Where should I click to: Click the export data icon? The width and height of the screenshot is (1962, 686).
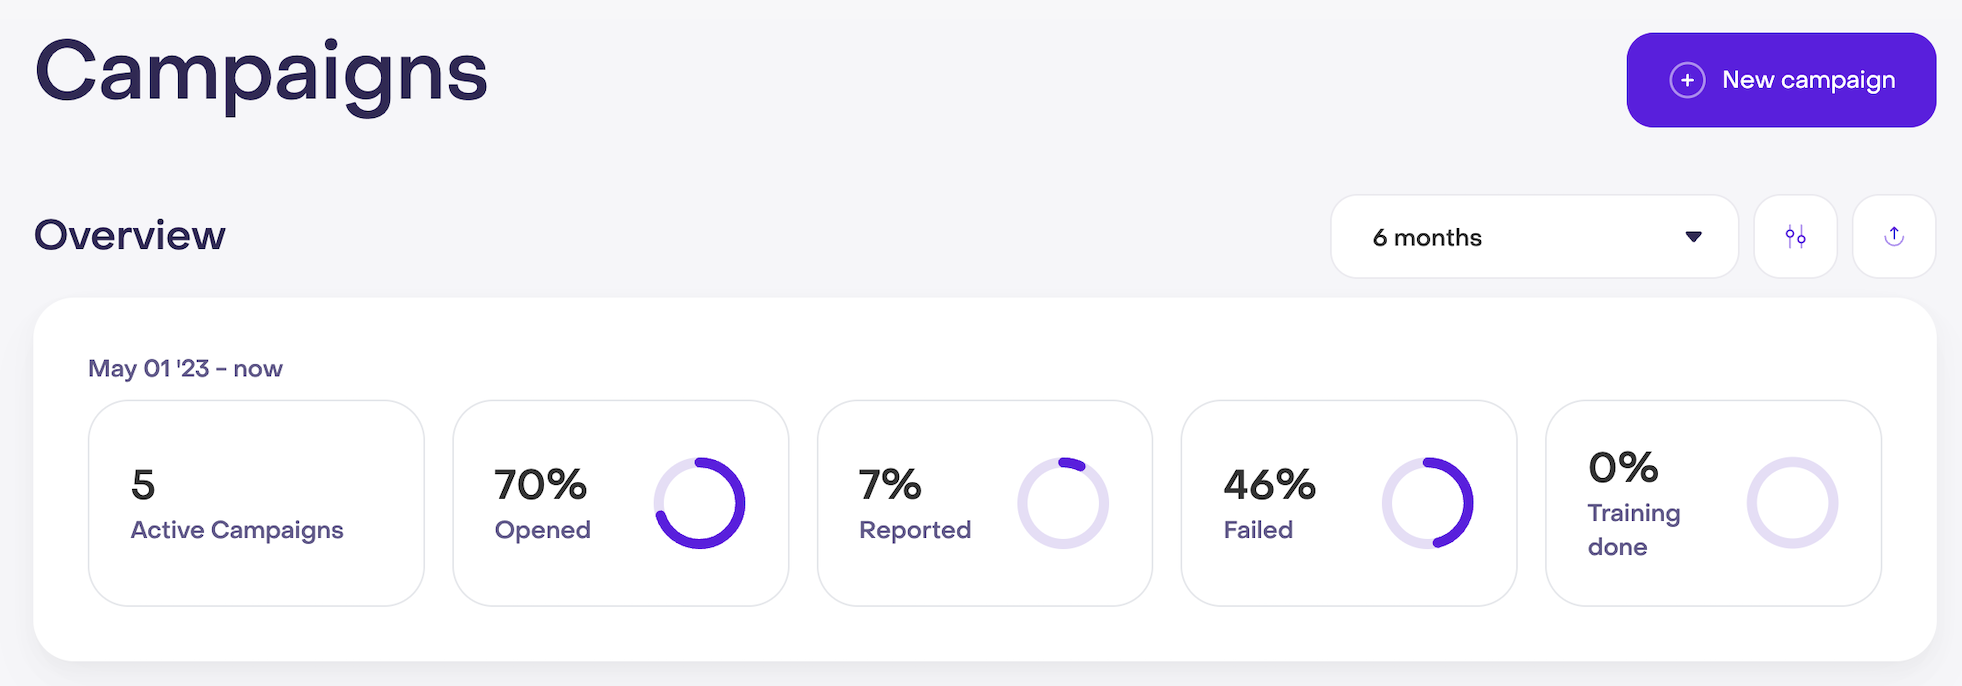(x=1893, y=236)
